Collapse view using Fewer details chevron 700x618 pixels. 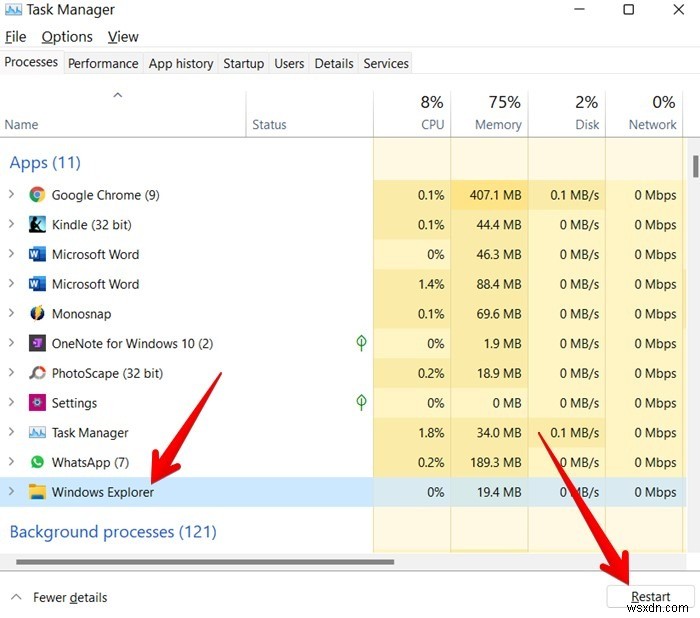pos(16,597)
